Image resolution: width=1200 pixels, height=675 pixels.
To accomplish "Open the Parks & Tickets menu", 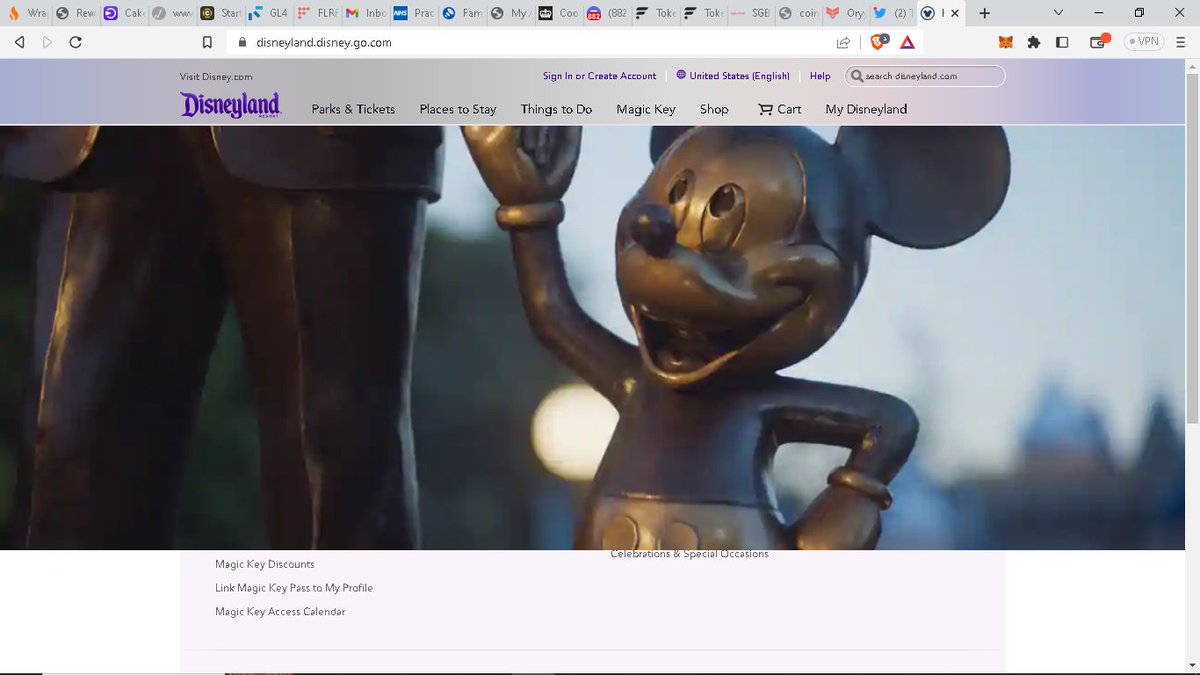I will coord(353,109).
